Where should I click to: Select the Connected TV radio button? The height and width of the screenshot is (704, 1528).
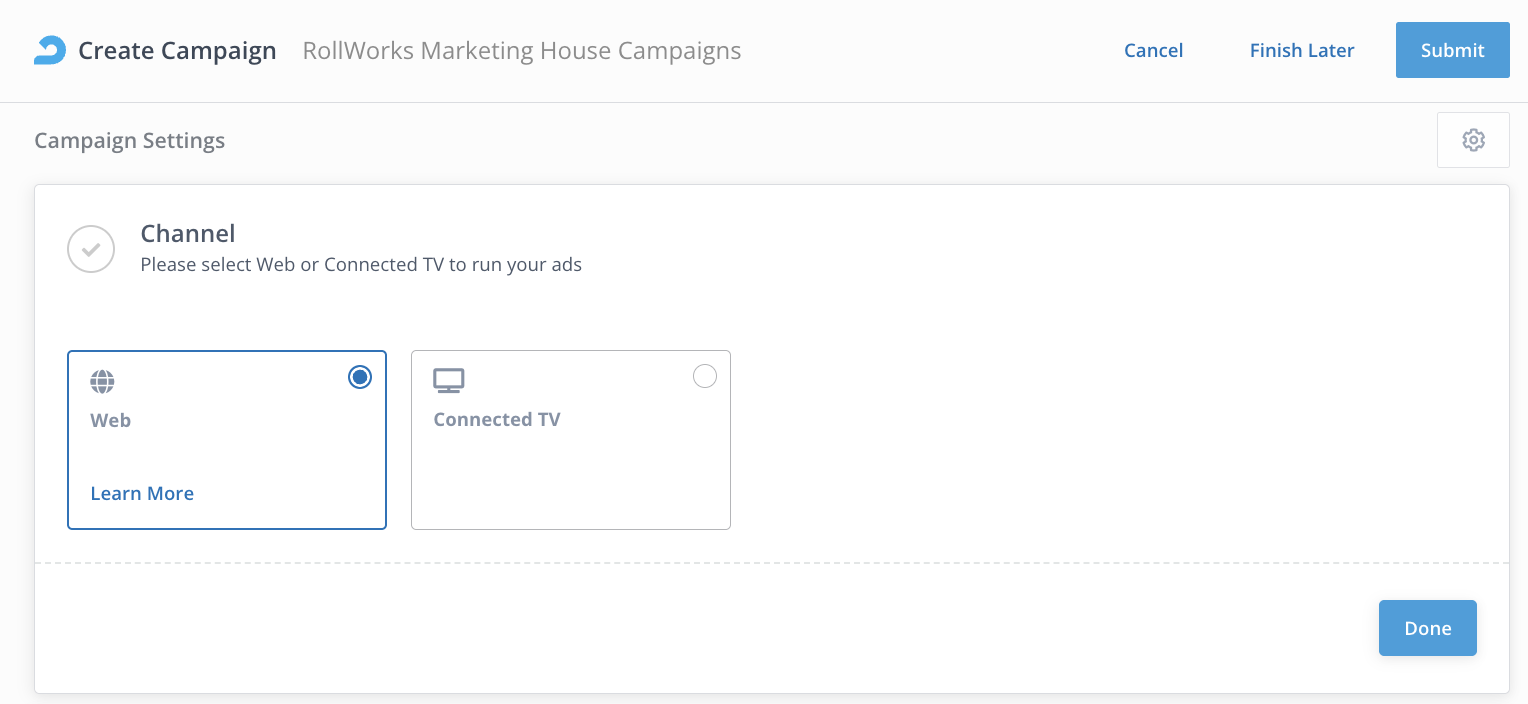coord(704,376)
